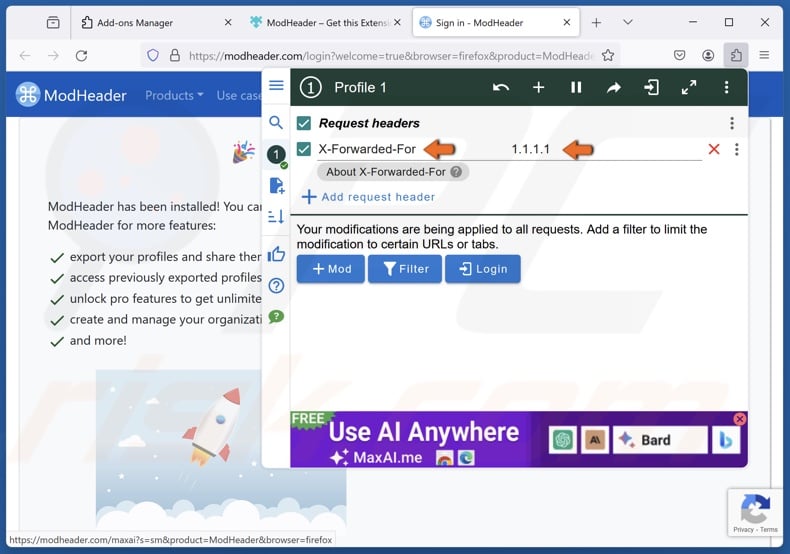Select Profile 1 badge in sidebar
Image resolution: width=790 pixels, height=554 pixels.
click(x=276, y=155)
